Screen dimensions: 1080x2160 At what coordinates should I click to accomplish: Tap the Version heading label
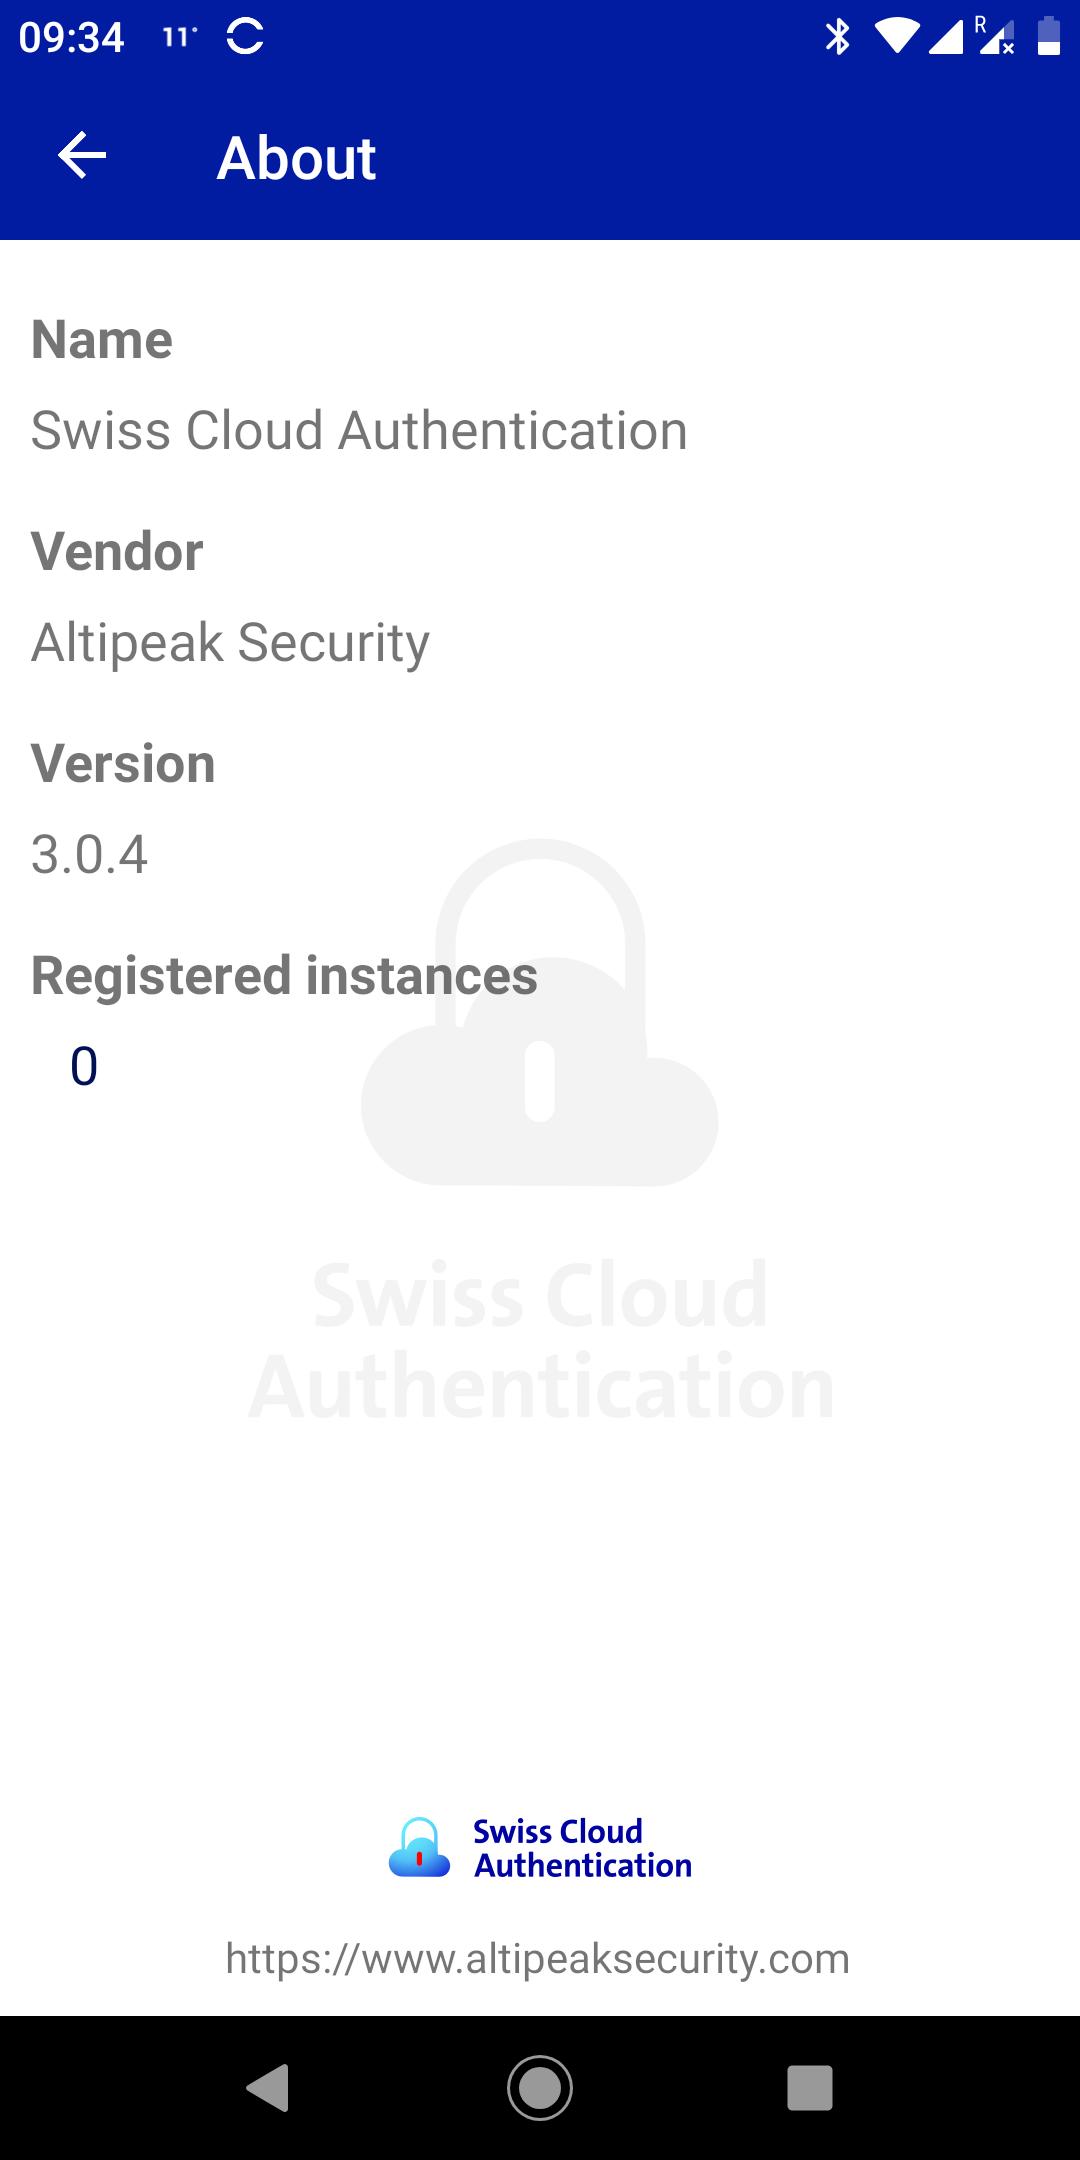(123, 764)
